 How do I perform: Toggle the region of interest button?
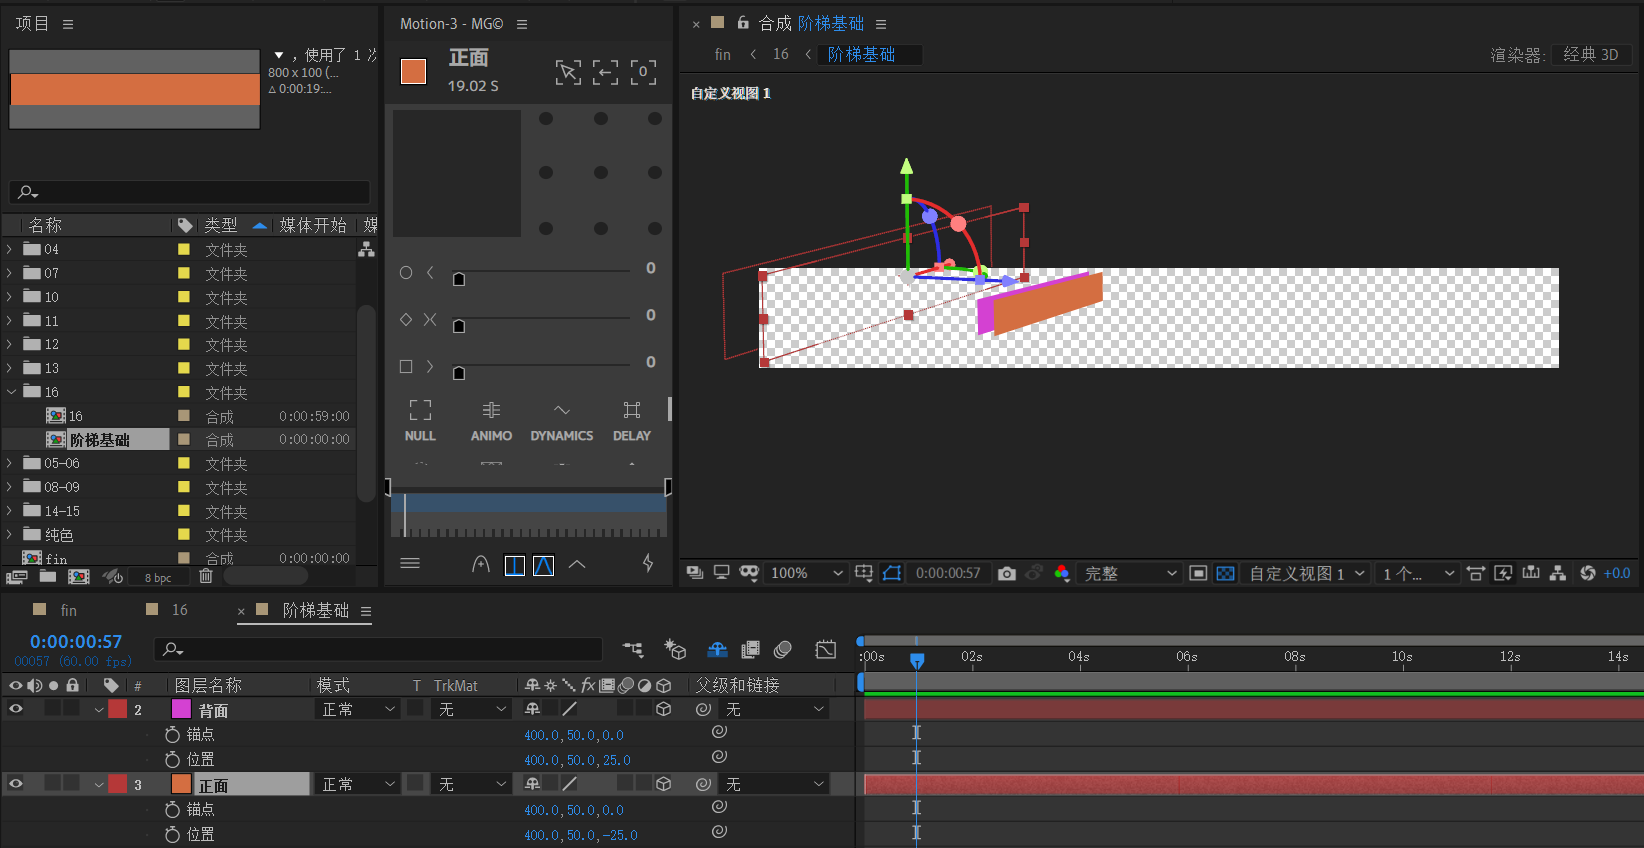1198,573
